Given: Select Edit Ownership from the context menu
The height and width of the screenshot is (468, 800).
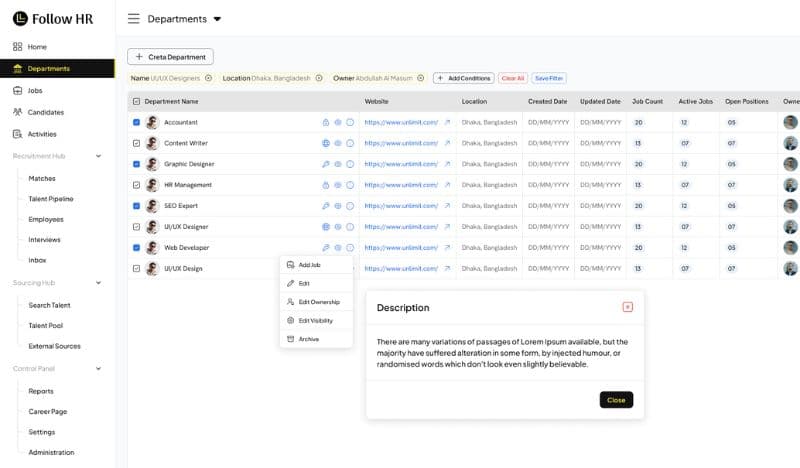Looking at the screenshot, I should pos(318,302).
